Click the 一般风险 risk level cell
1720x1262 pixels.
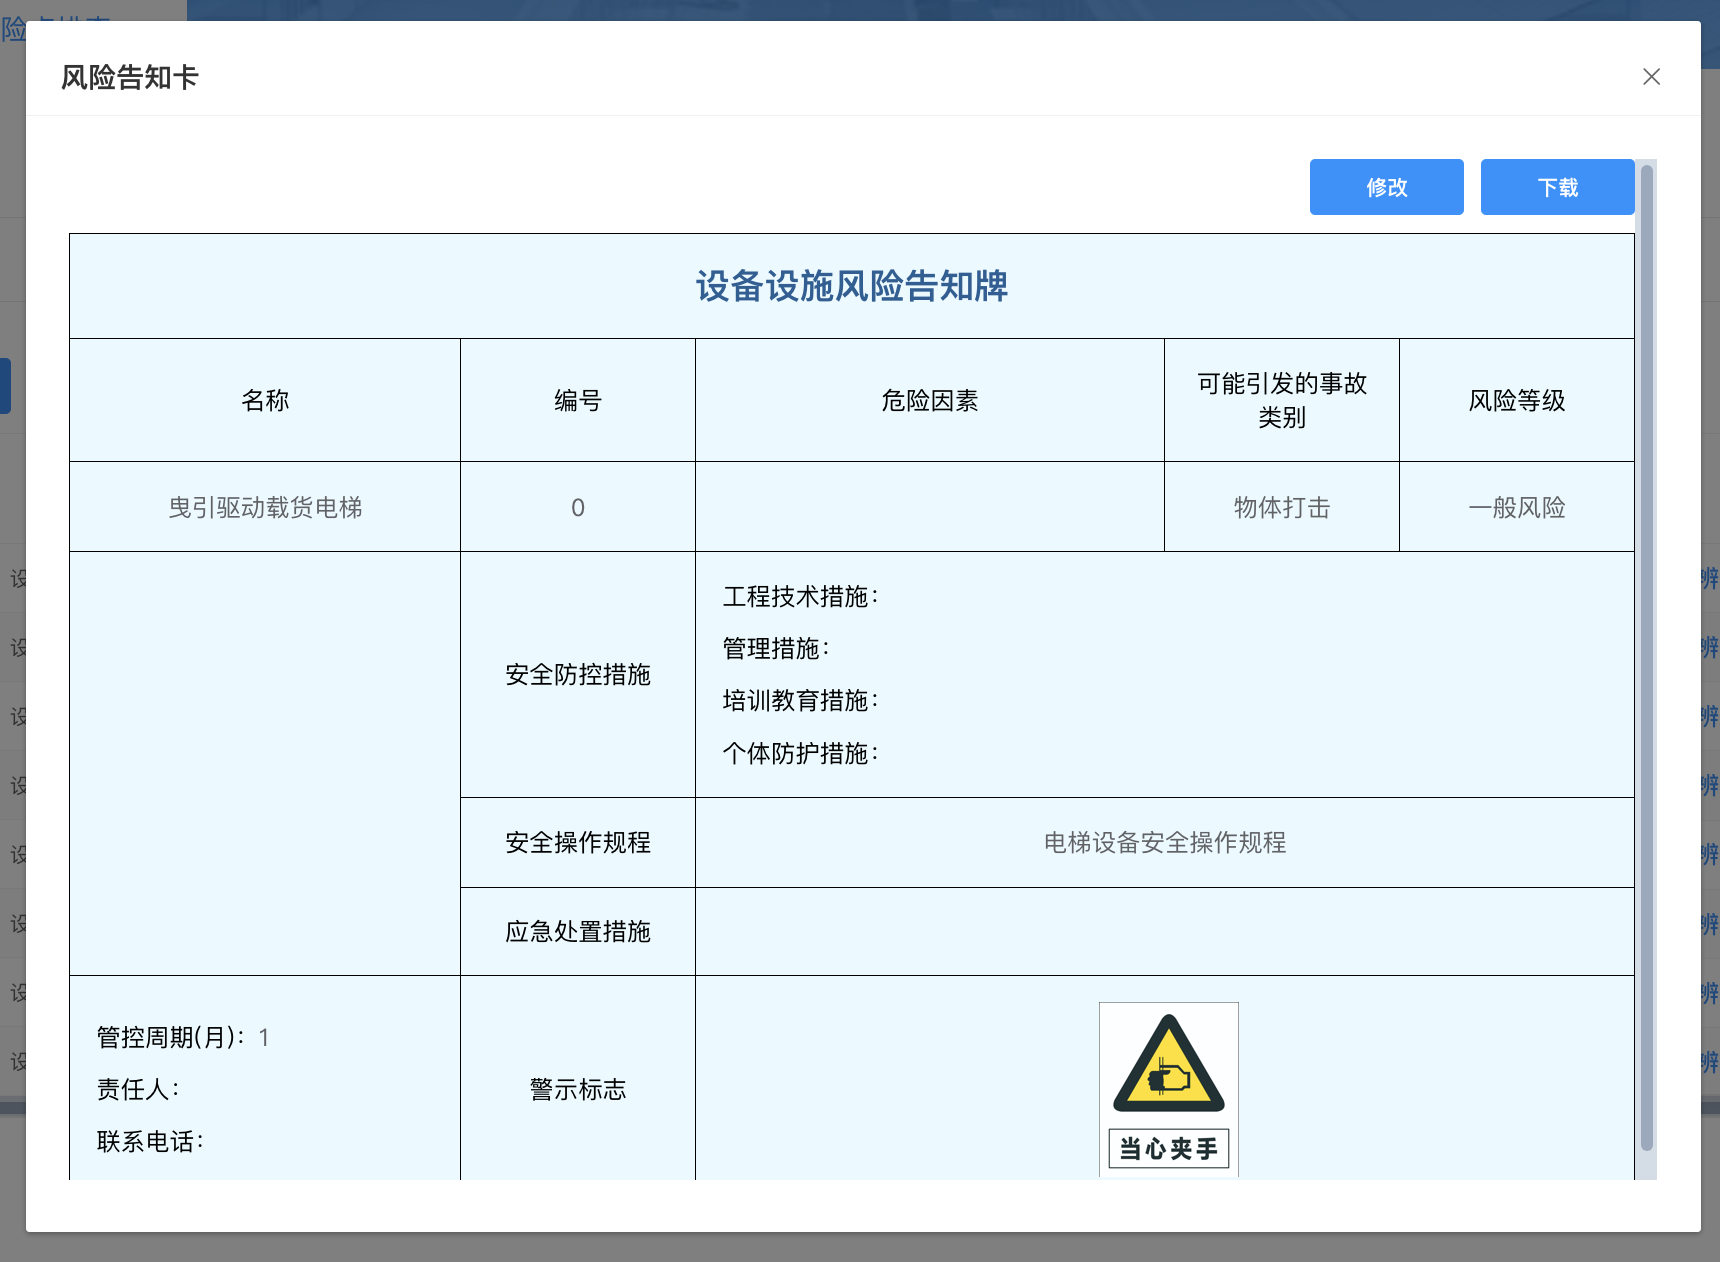pyautogui.click(x=1516, y=508)
